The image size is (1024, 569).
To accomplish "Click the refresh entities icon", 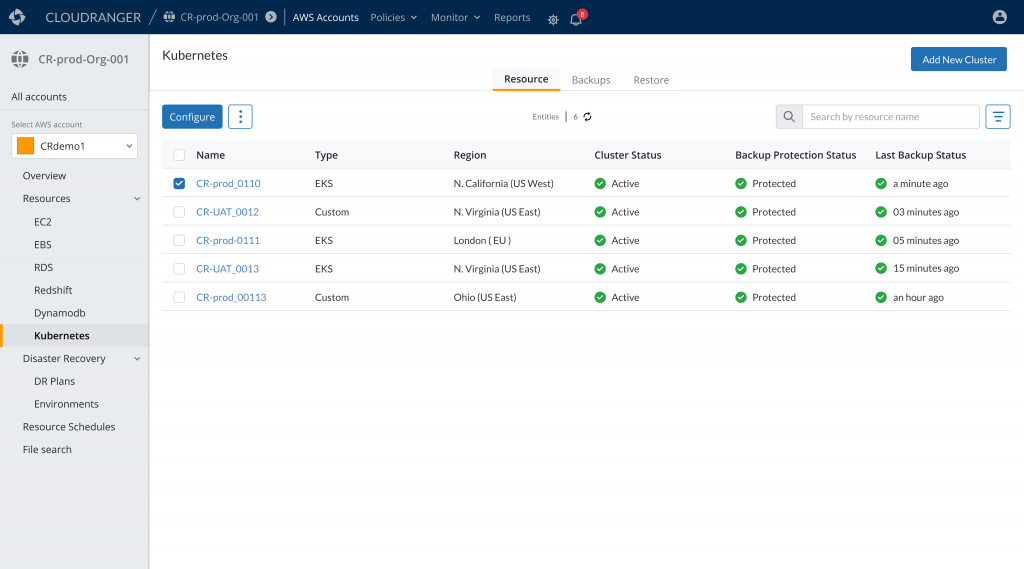I will [588, 117].
